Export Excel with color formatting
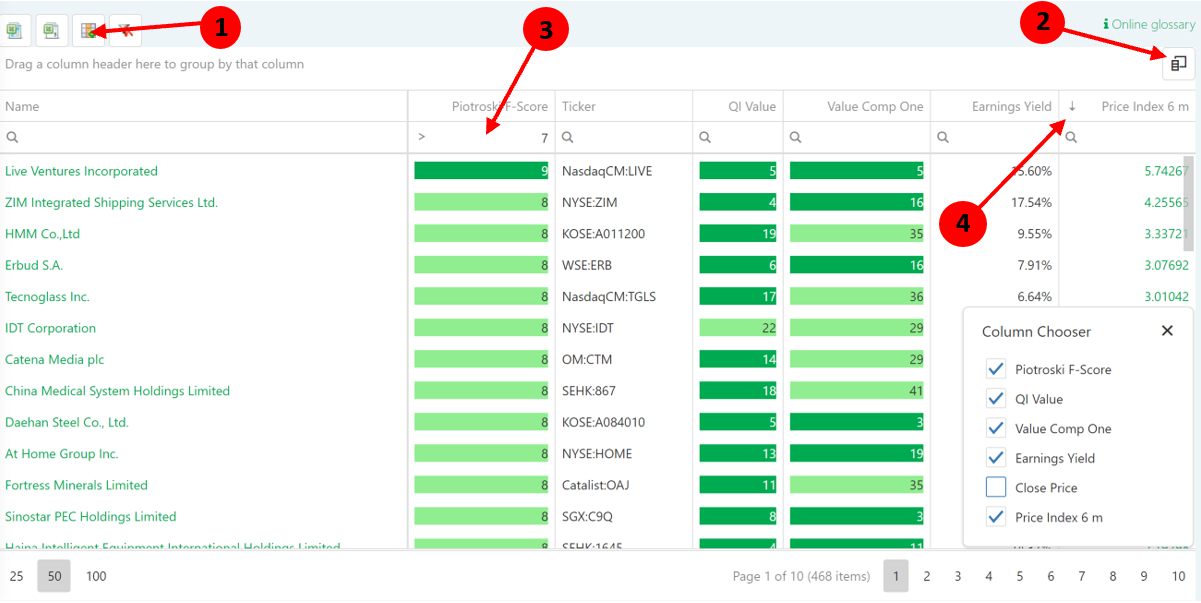Screen dimensions: 1201x603 88,29
